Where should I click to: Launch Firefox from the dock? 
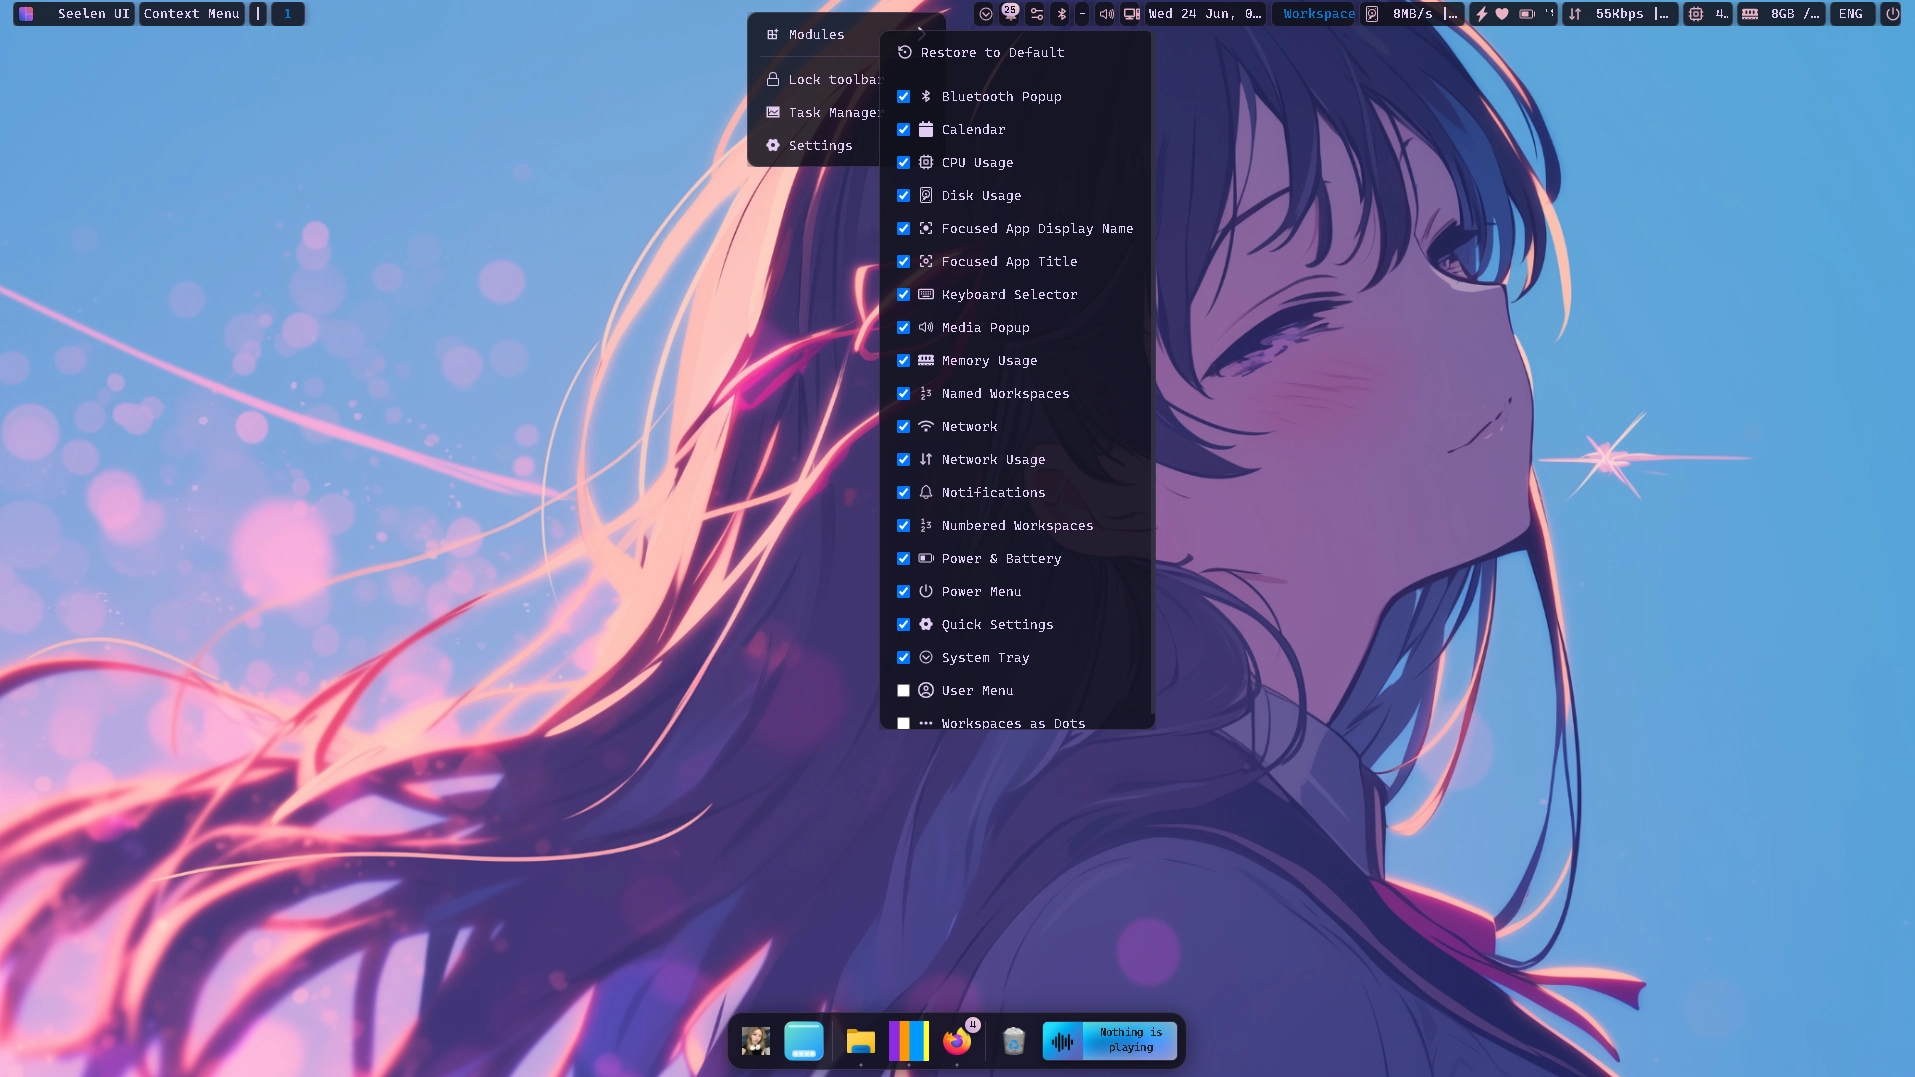pos(957,1041)
